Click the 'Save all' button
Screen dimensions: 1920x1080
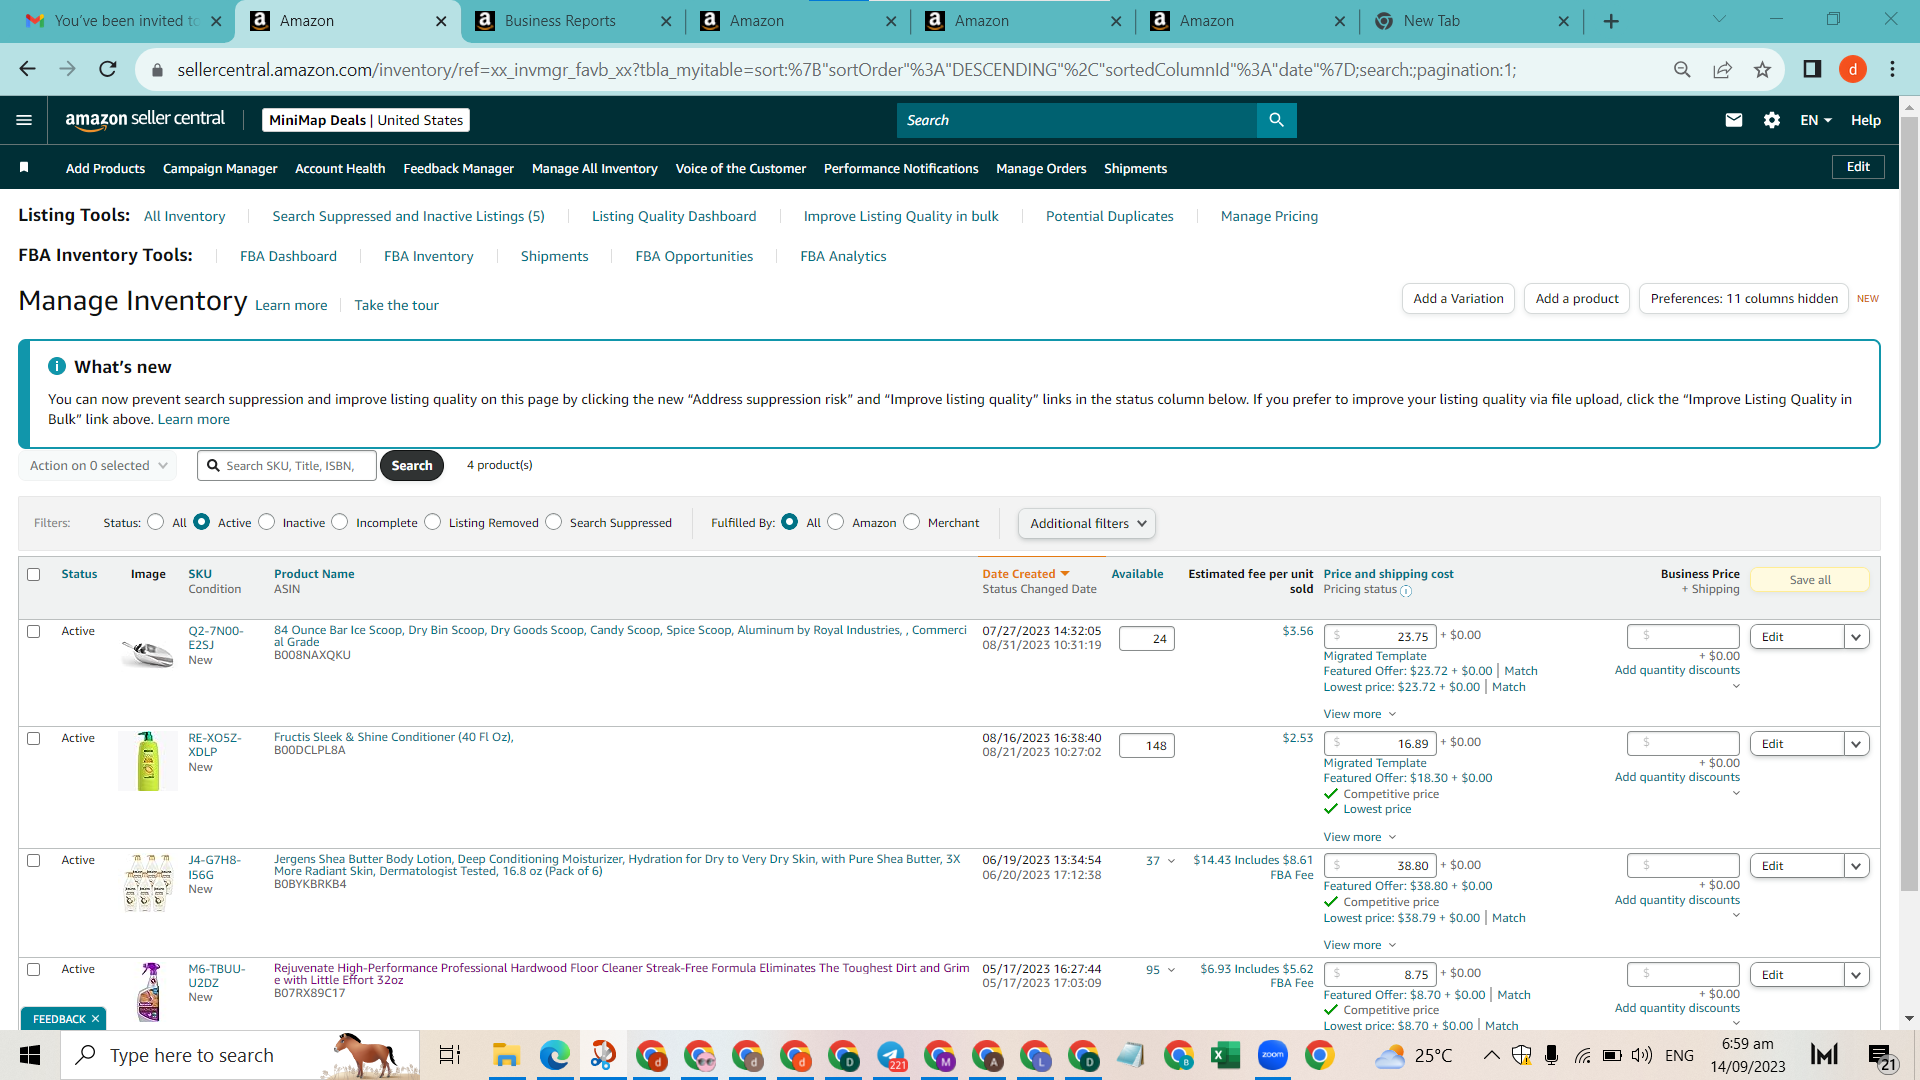[x=1810, y=580]
